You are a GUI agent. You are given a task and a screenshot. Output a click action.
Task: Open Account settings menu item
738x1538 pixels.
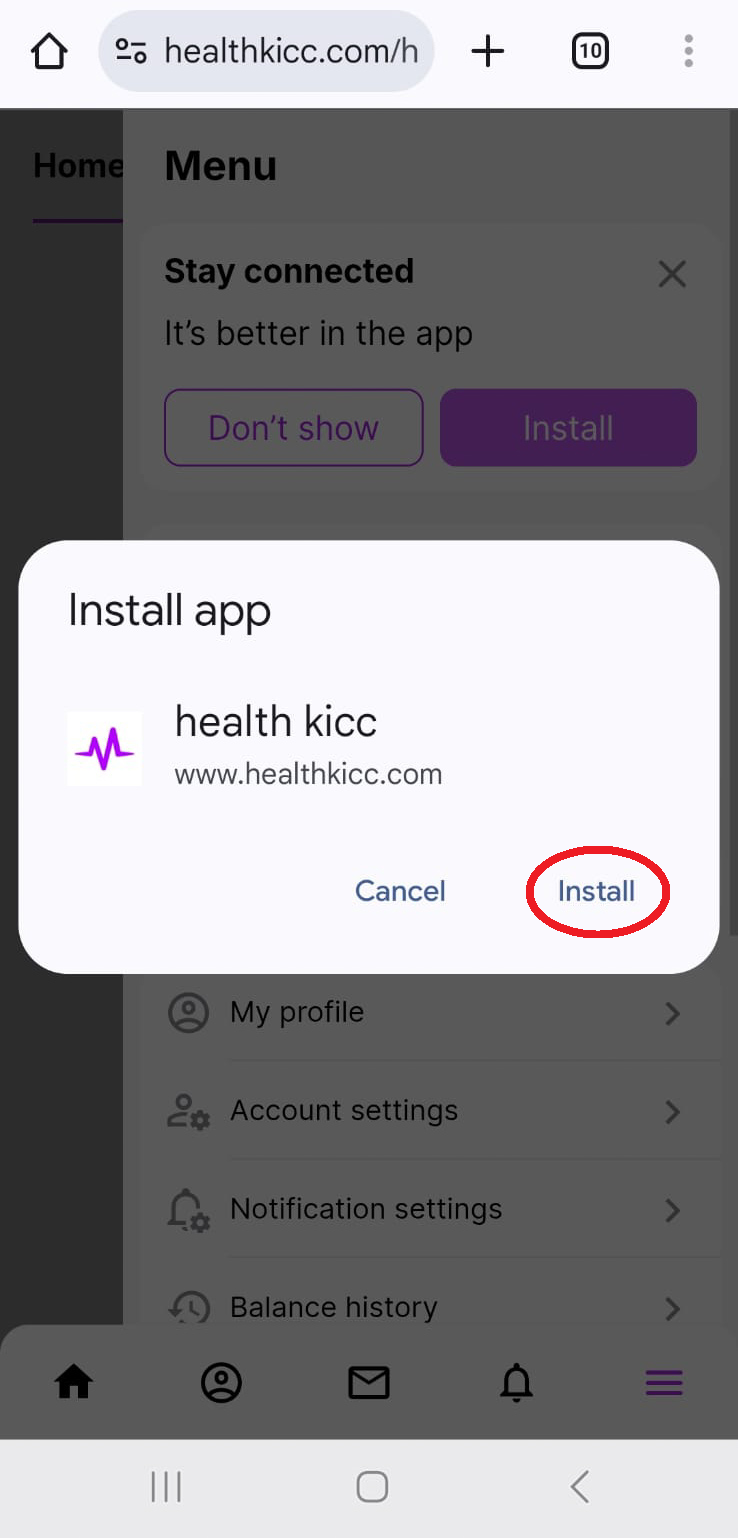click(x=430, y=1111)
